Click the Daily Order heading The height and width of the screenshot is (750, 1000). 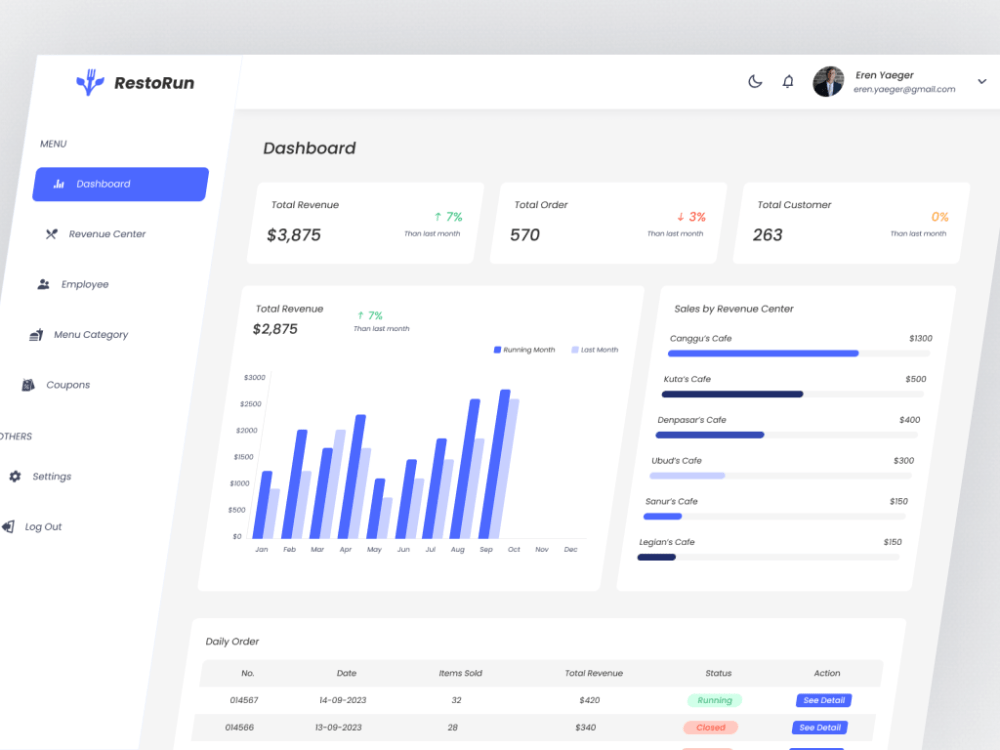(233, 642)
